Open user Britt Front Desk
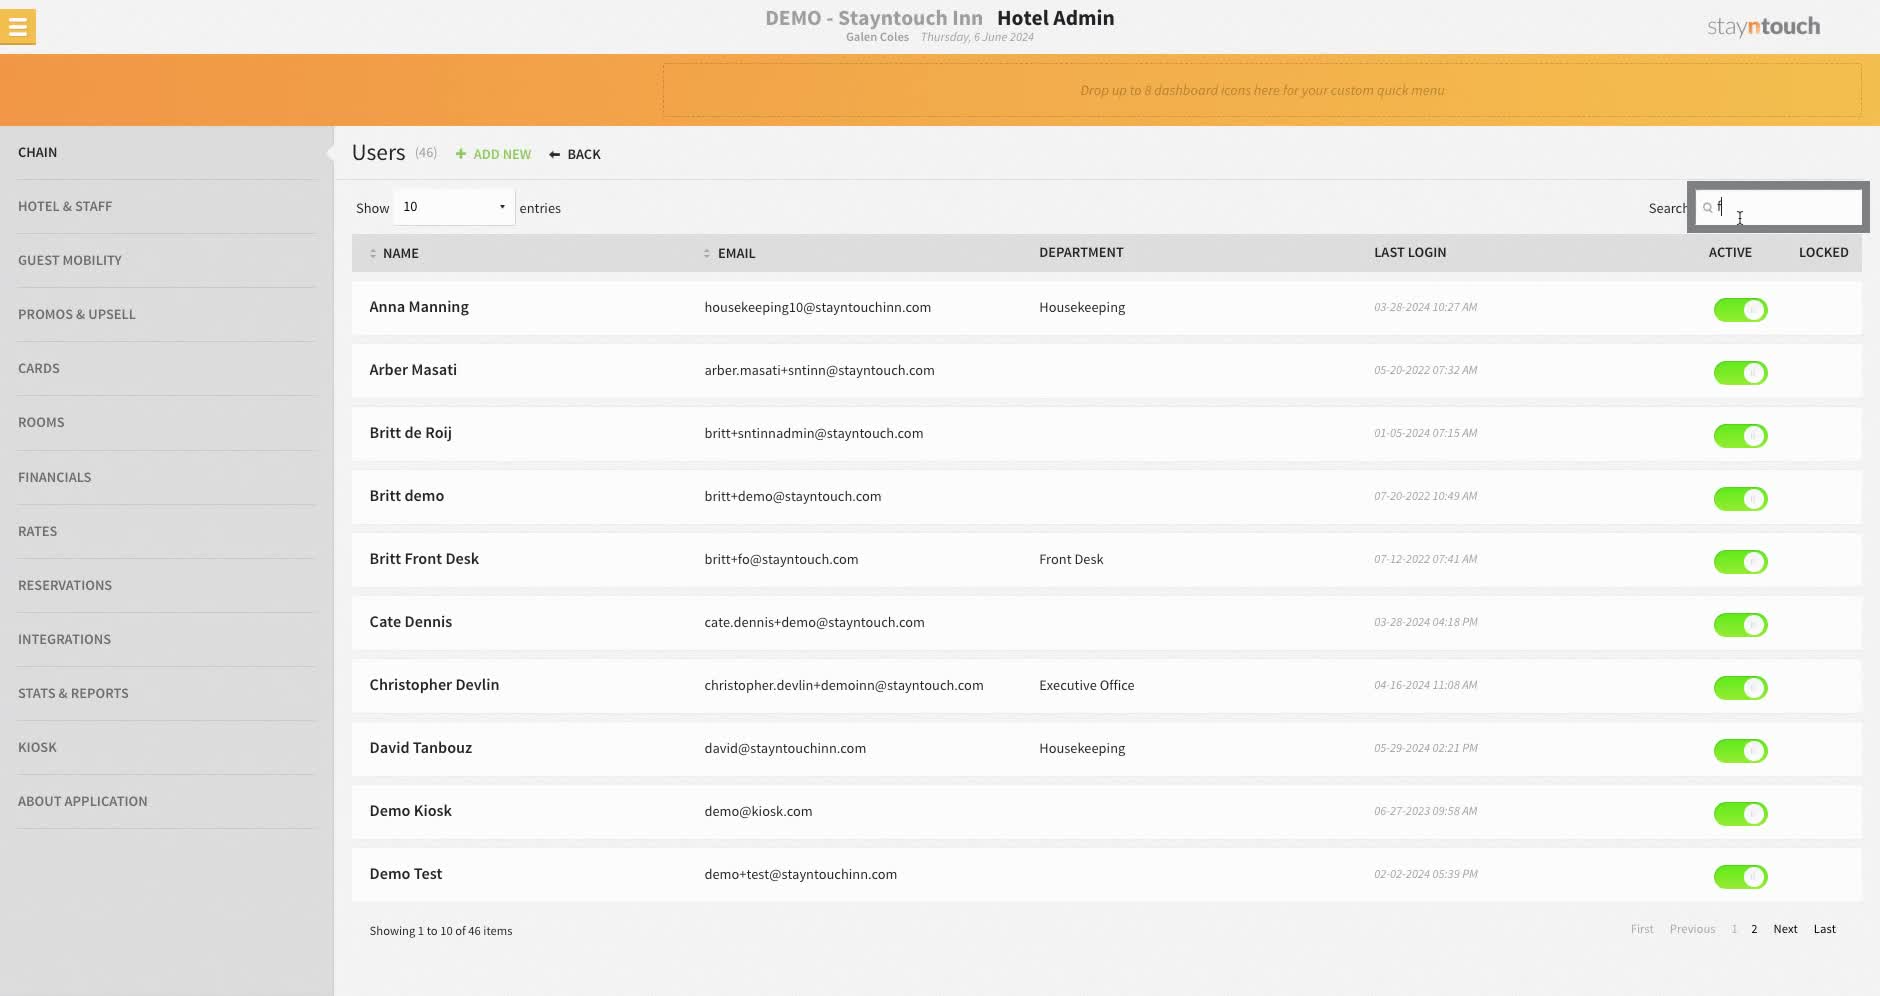1880x996 pixels. tap(424, 559)
